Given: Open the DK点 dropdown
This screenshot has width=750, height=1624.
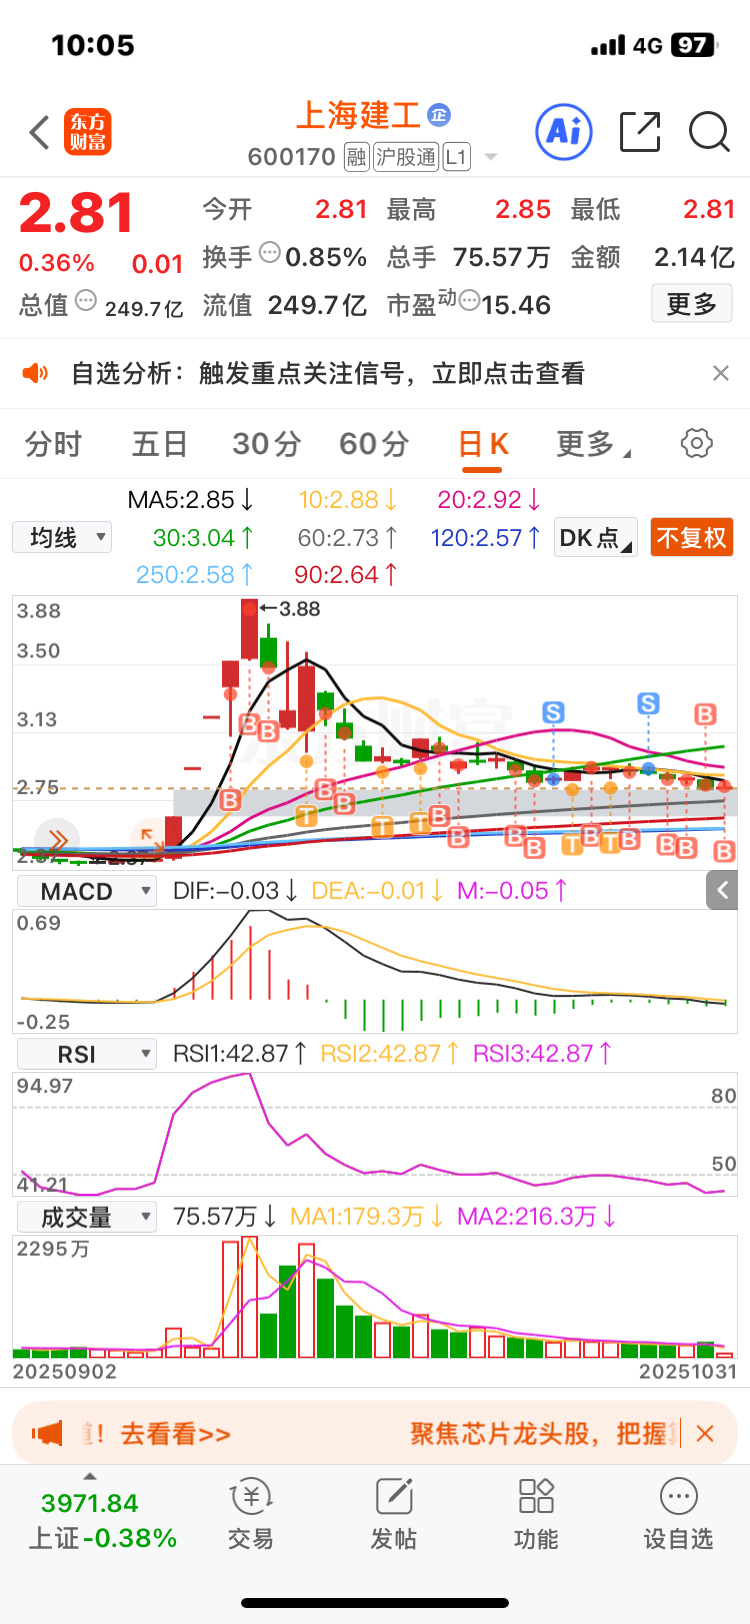Looking at the screenshot, I should [x=596, y=538].
